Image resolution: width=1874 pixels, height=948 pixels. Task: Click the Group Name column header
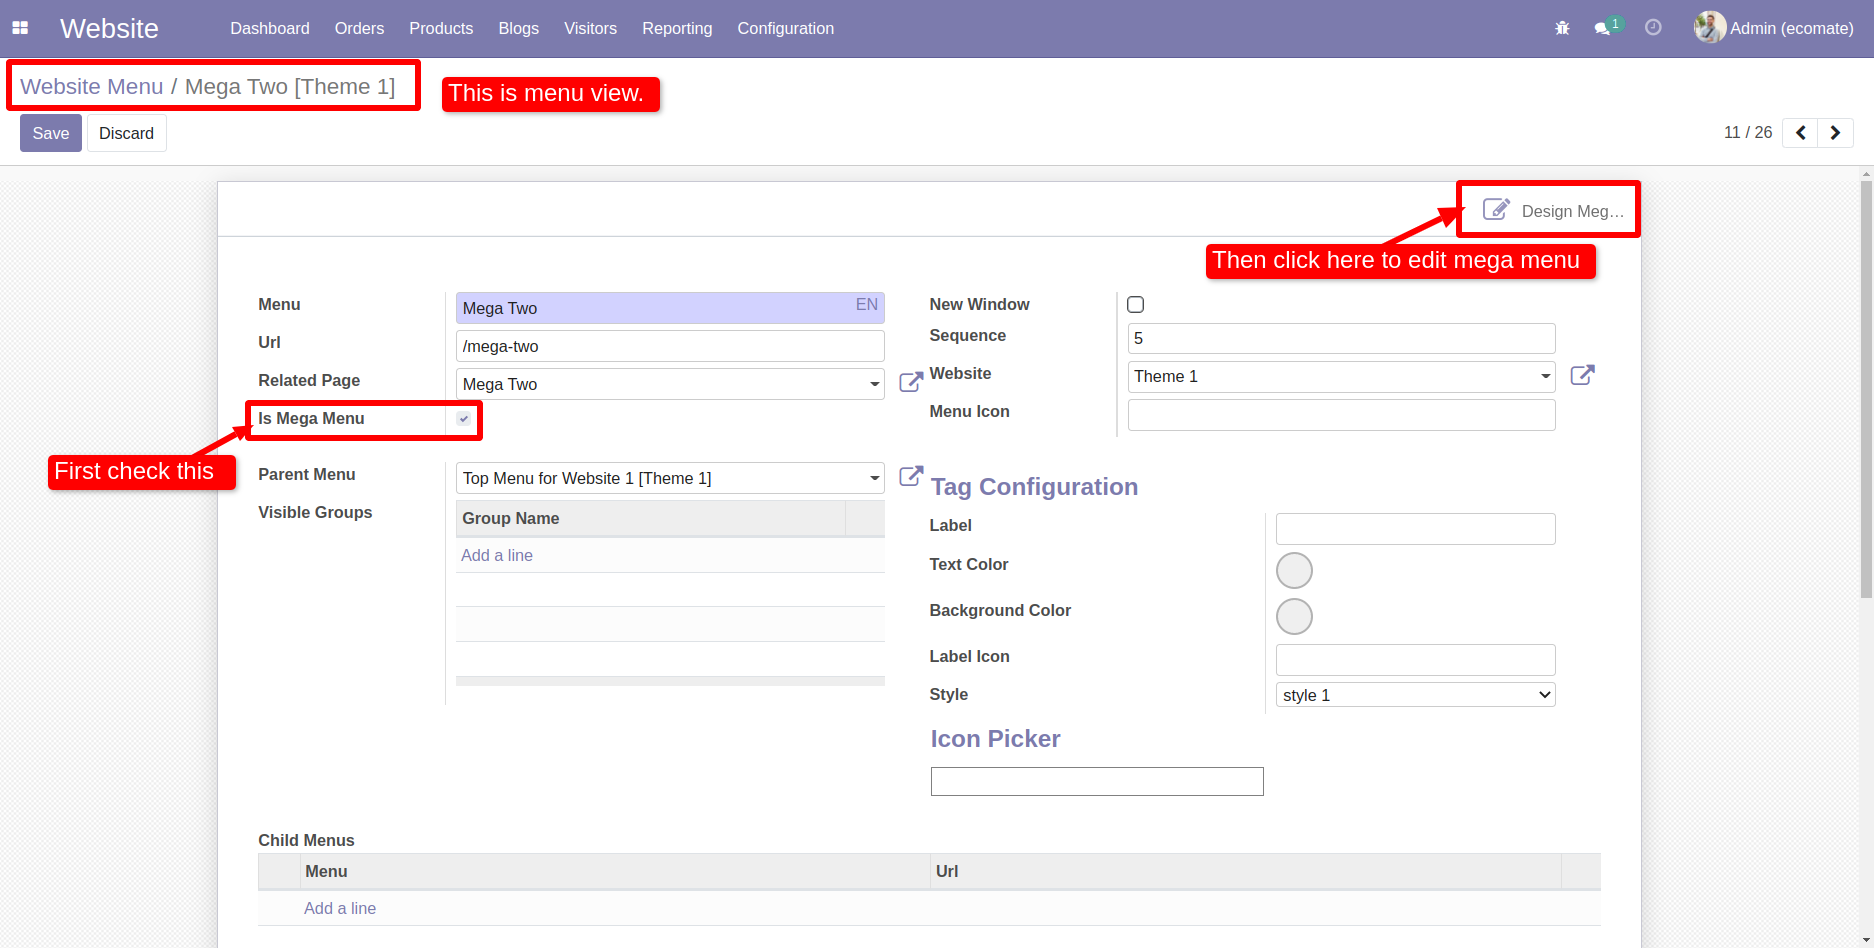pos(651,518)
